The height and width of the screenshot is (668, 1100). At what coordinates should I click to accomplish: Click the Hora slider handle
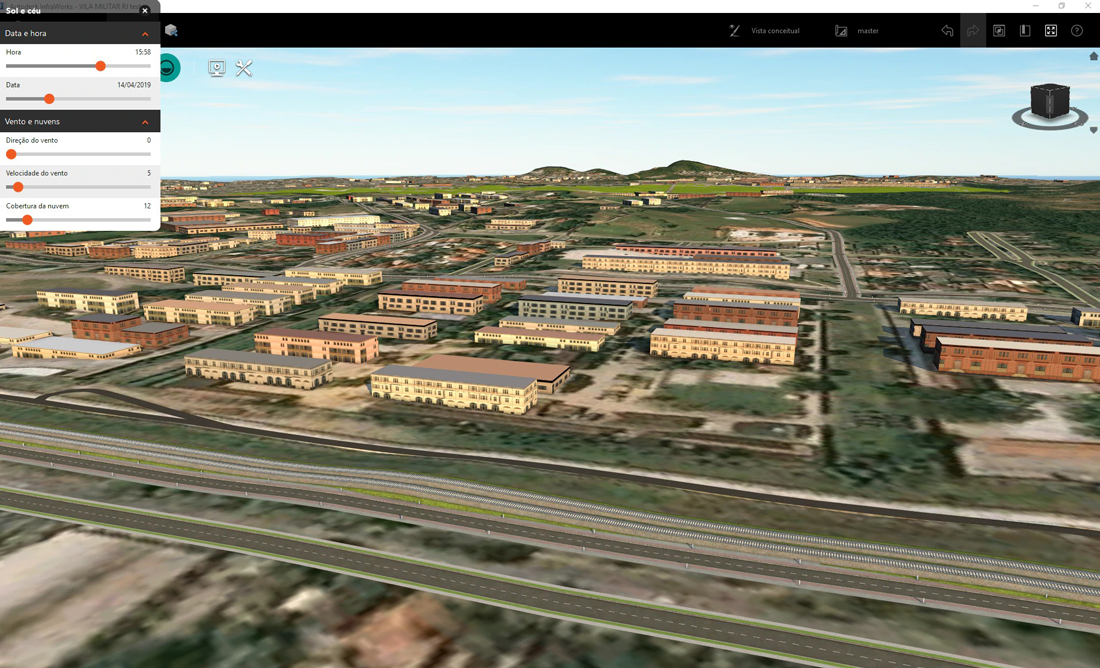[x=100, y=66]
